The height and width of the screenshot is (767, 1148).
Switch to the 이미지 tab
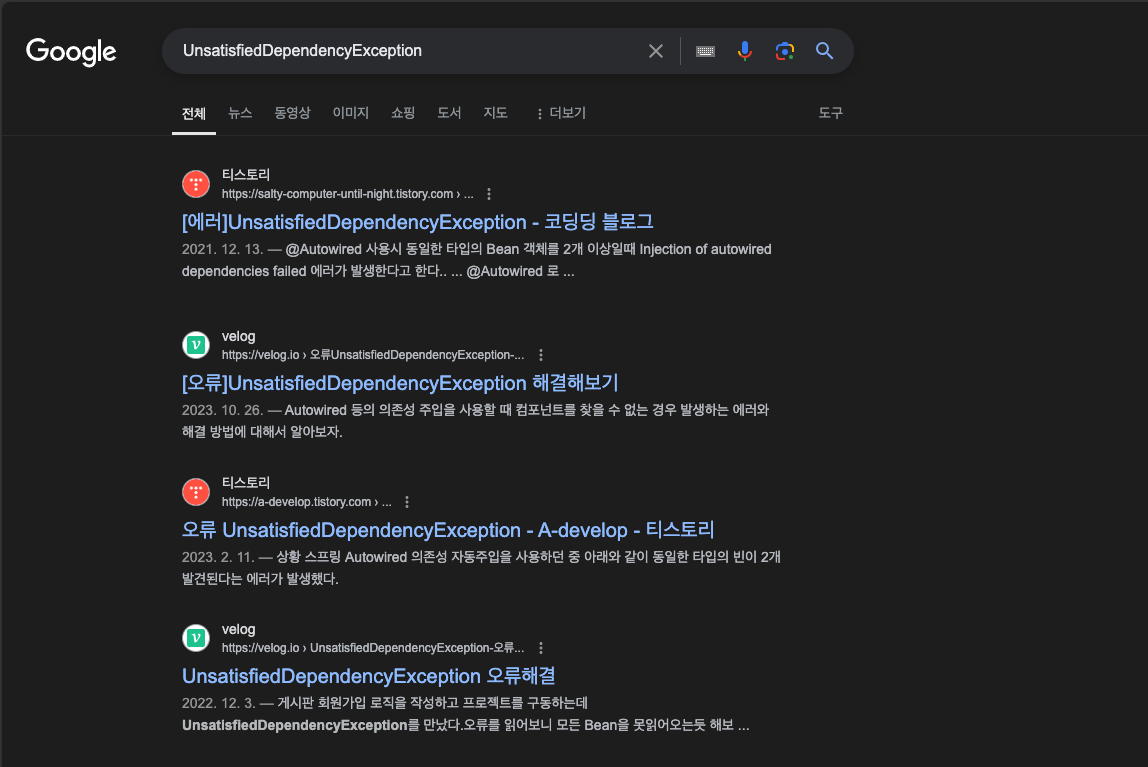point(351,113)
